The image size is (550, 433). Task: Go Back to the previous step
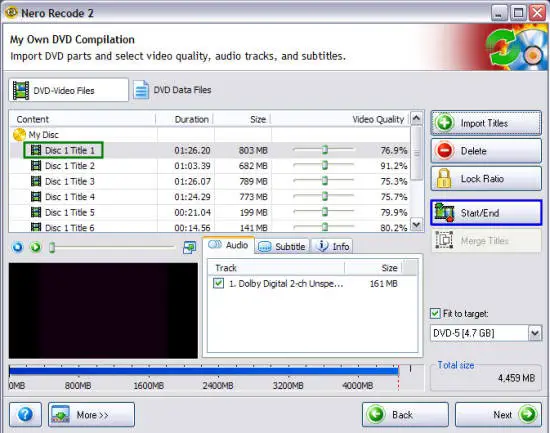[x=405, y=414]
